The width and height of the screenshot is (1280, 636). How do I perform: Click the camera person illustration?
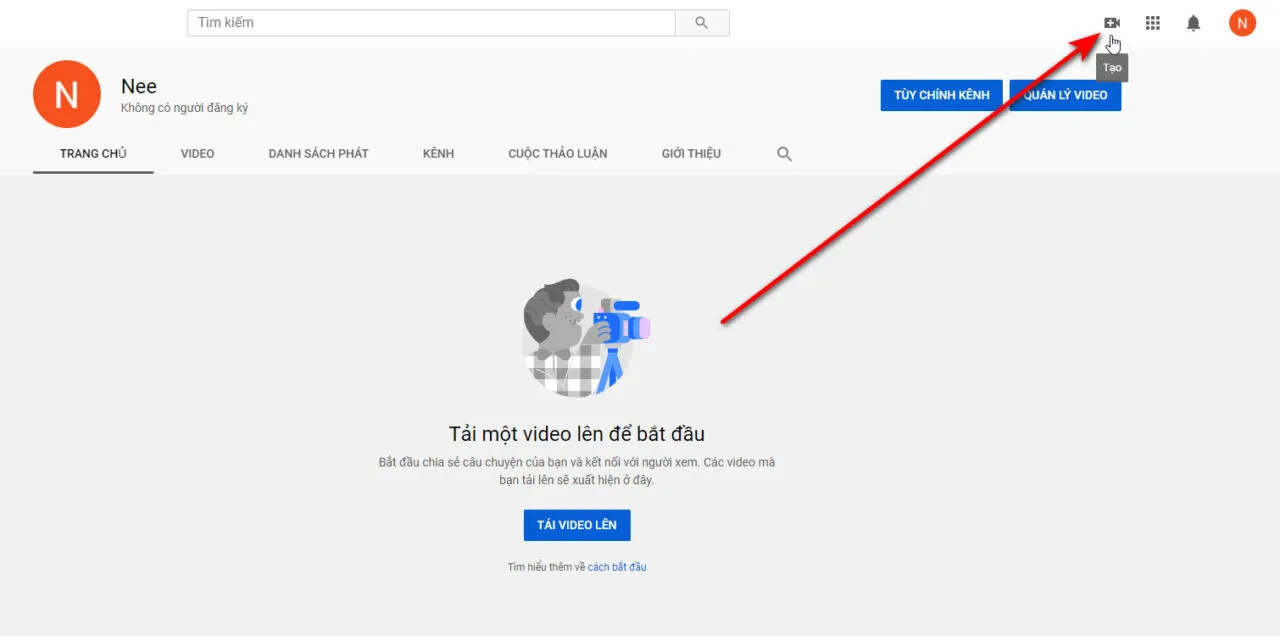click(x=584, y=338)
